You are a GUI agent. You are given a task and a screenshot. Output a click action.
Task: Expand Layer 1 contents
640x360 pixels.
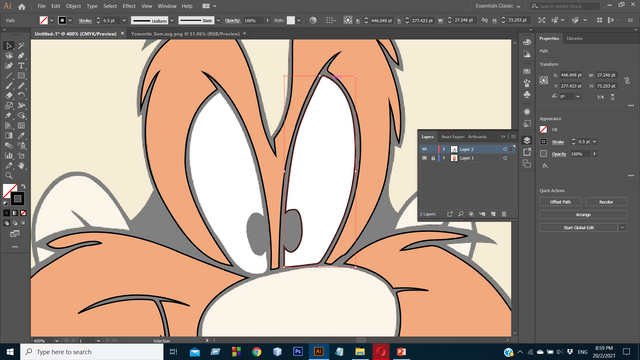pyautogui.click(x=444, y=158)
